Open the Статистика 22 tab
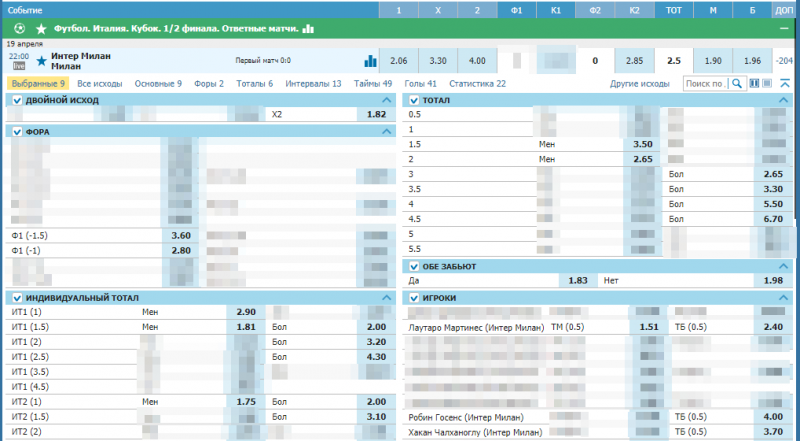This screenshot has height=441, width=800. [477, 84]
